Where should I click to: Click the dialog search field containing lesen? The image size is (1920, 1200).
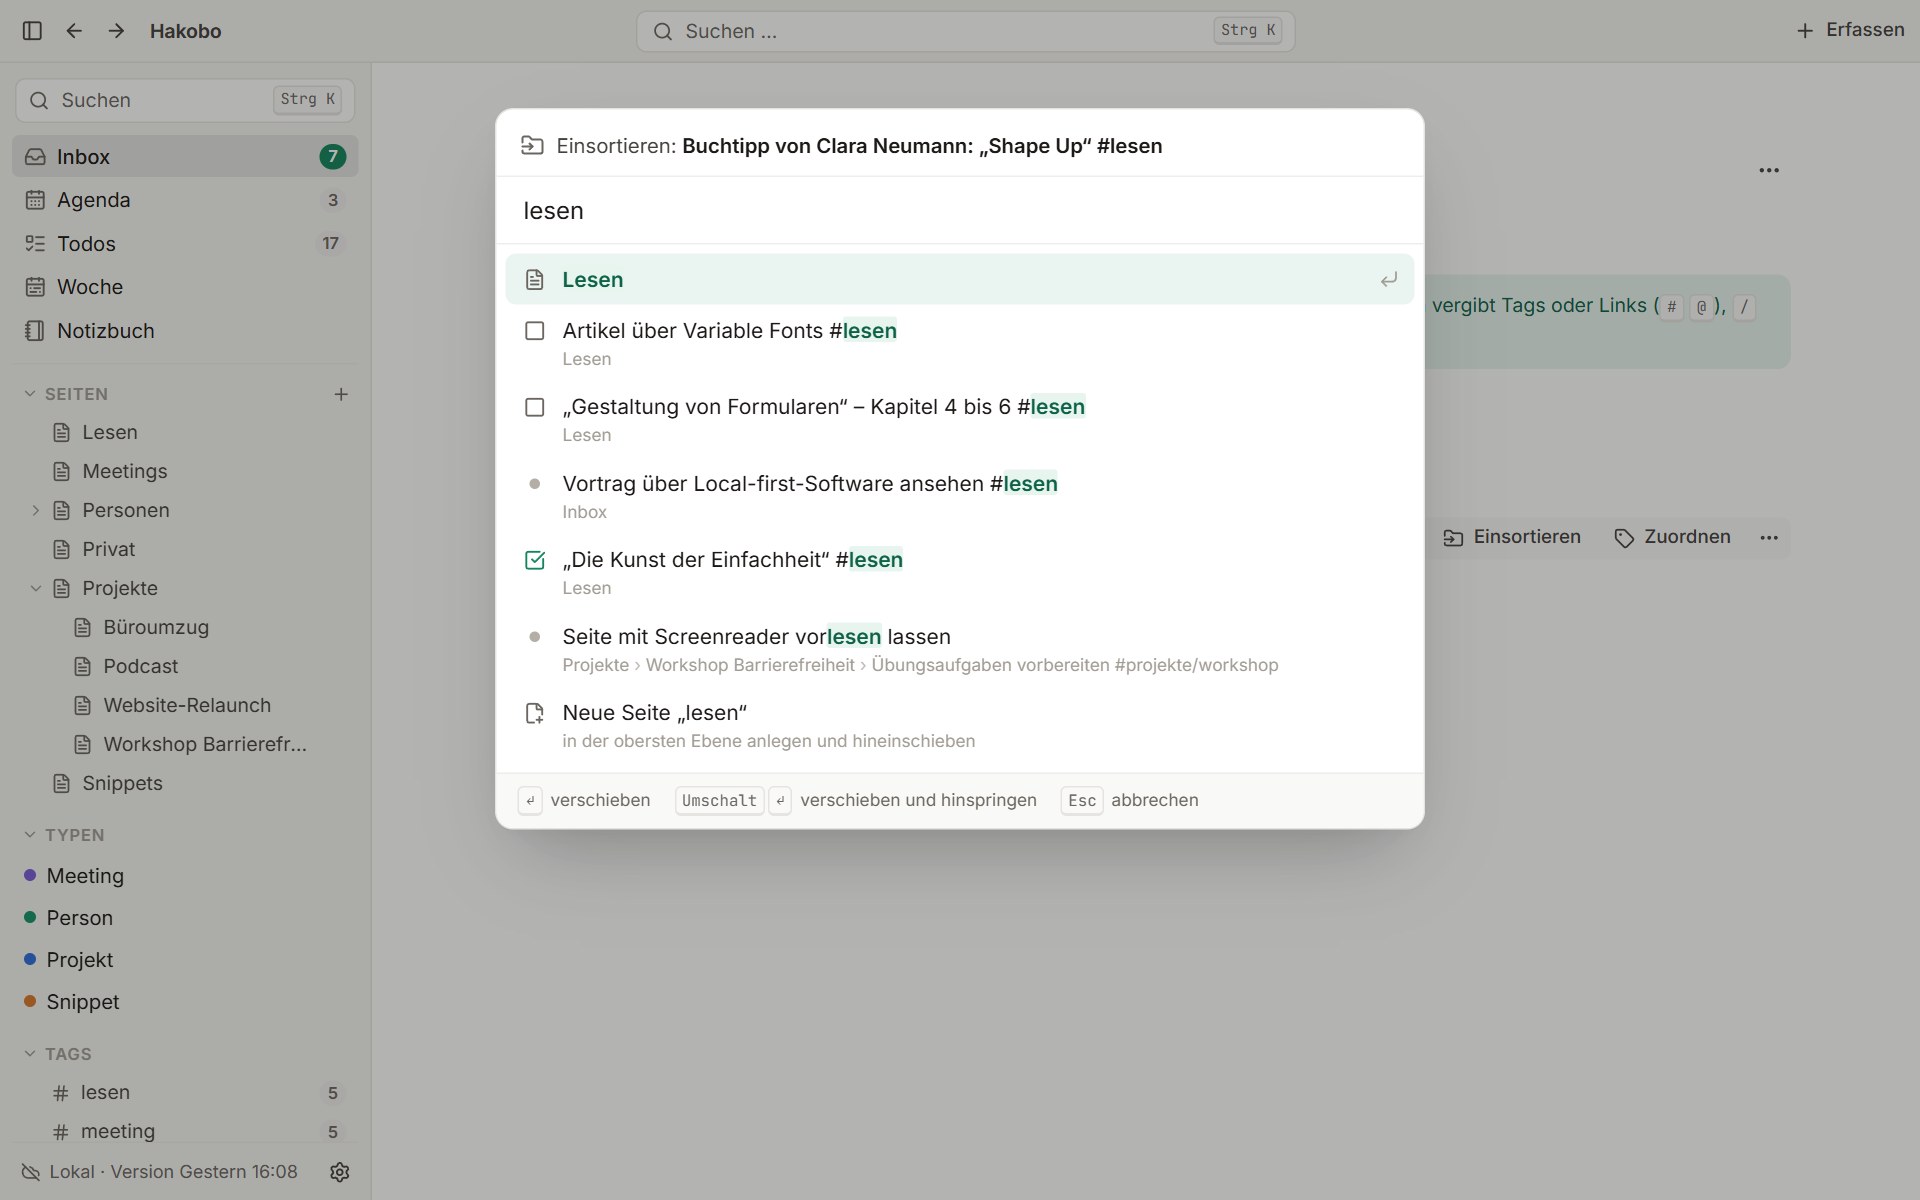[x=959, y=211]
